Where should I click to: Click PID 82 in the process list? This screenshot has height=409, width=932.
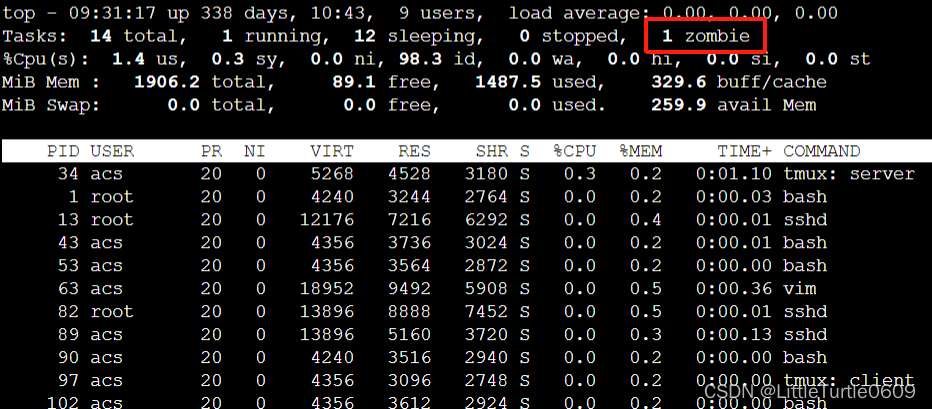68,312
